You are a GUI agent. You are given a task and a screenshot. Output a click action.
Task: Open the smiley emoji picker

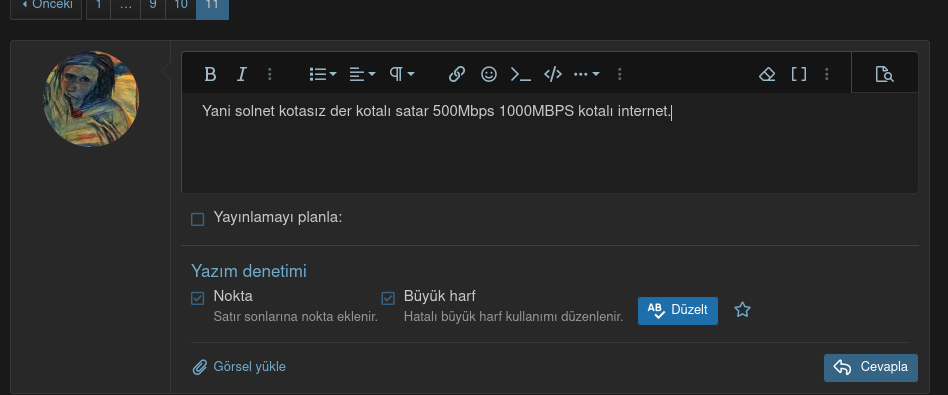point(489,74)
